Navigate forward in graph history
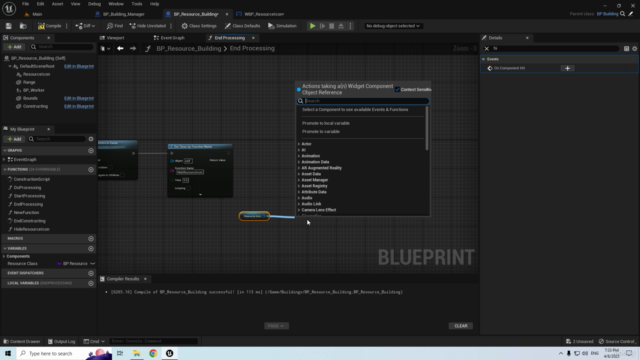The image size is (640, 360). tap(133, 49)
